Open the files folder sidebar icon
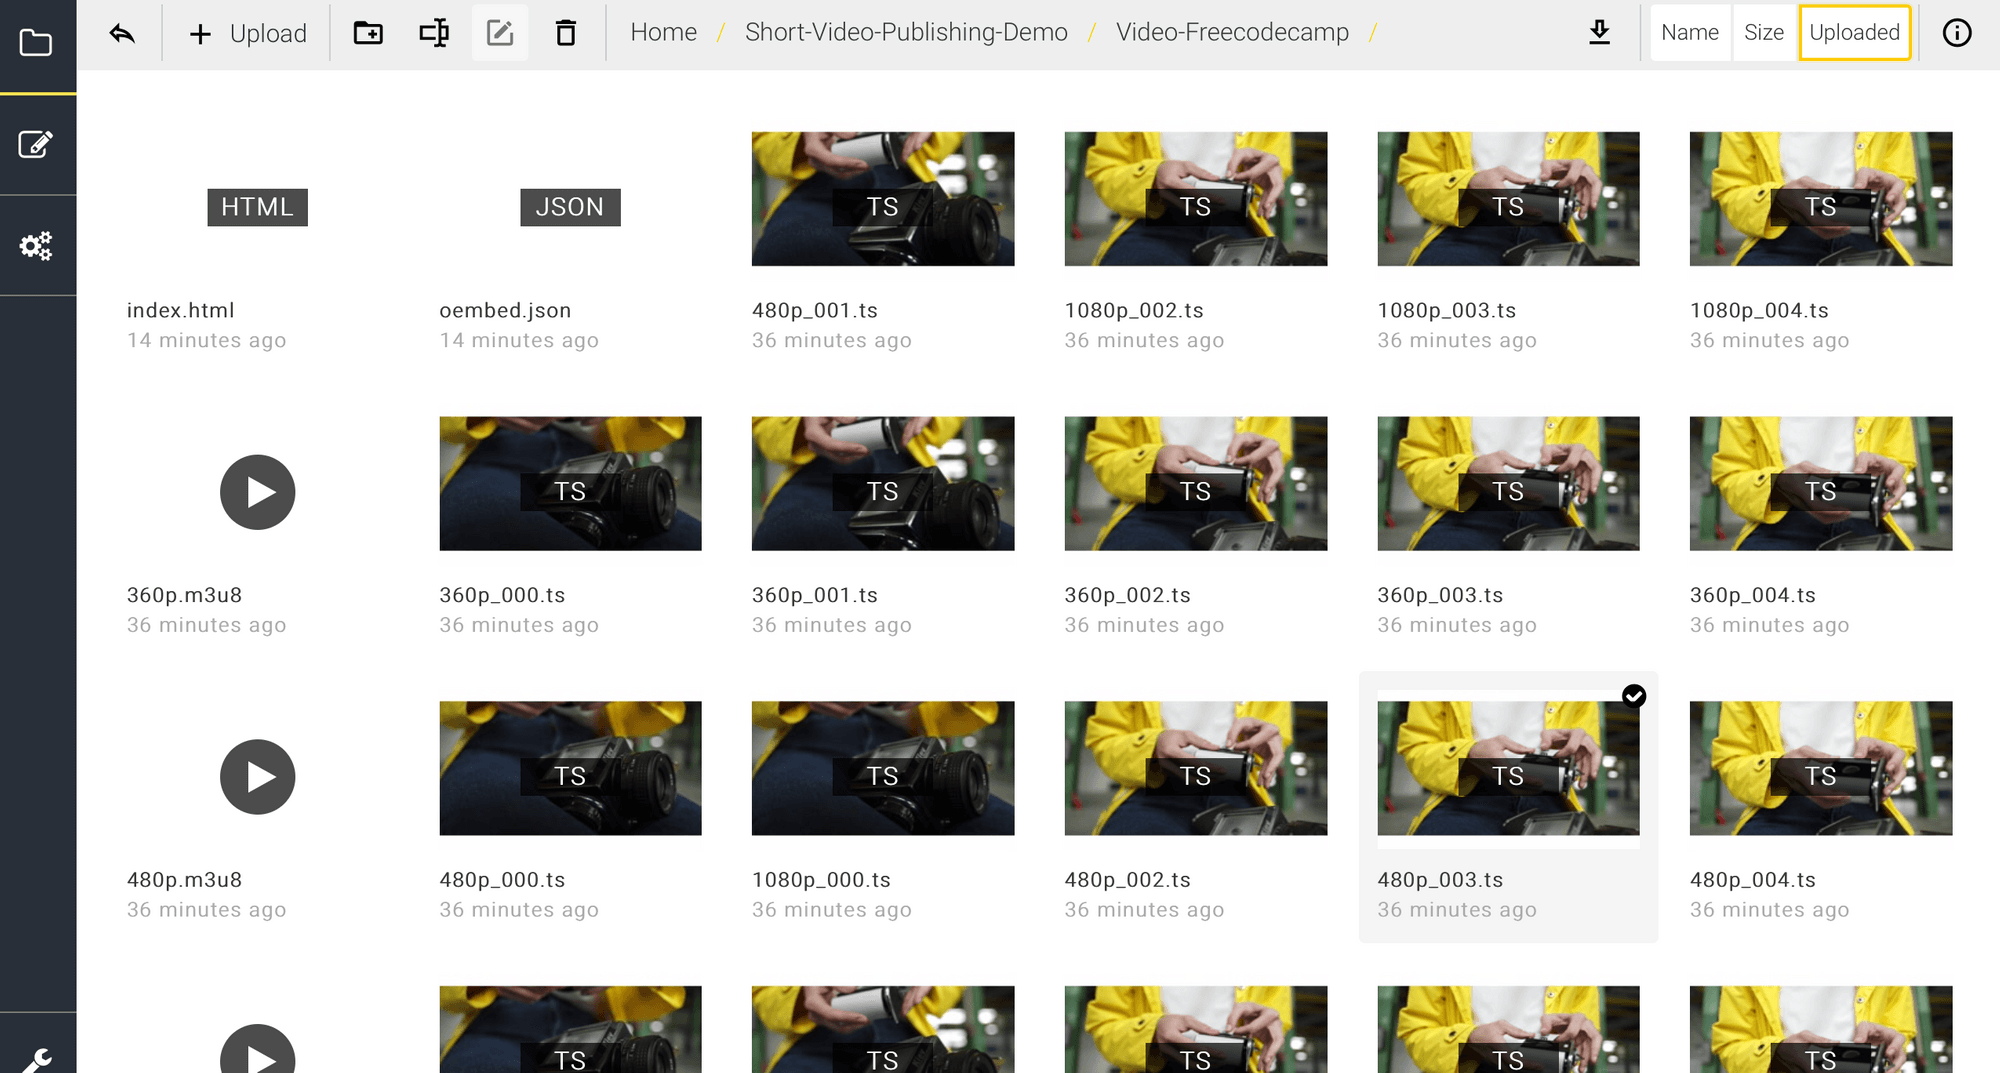The height and width of the screenshot is (1073, 2000). 37,43
